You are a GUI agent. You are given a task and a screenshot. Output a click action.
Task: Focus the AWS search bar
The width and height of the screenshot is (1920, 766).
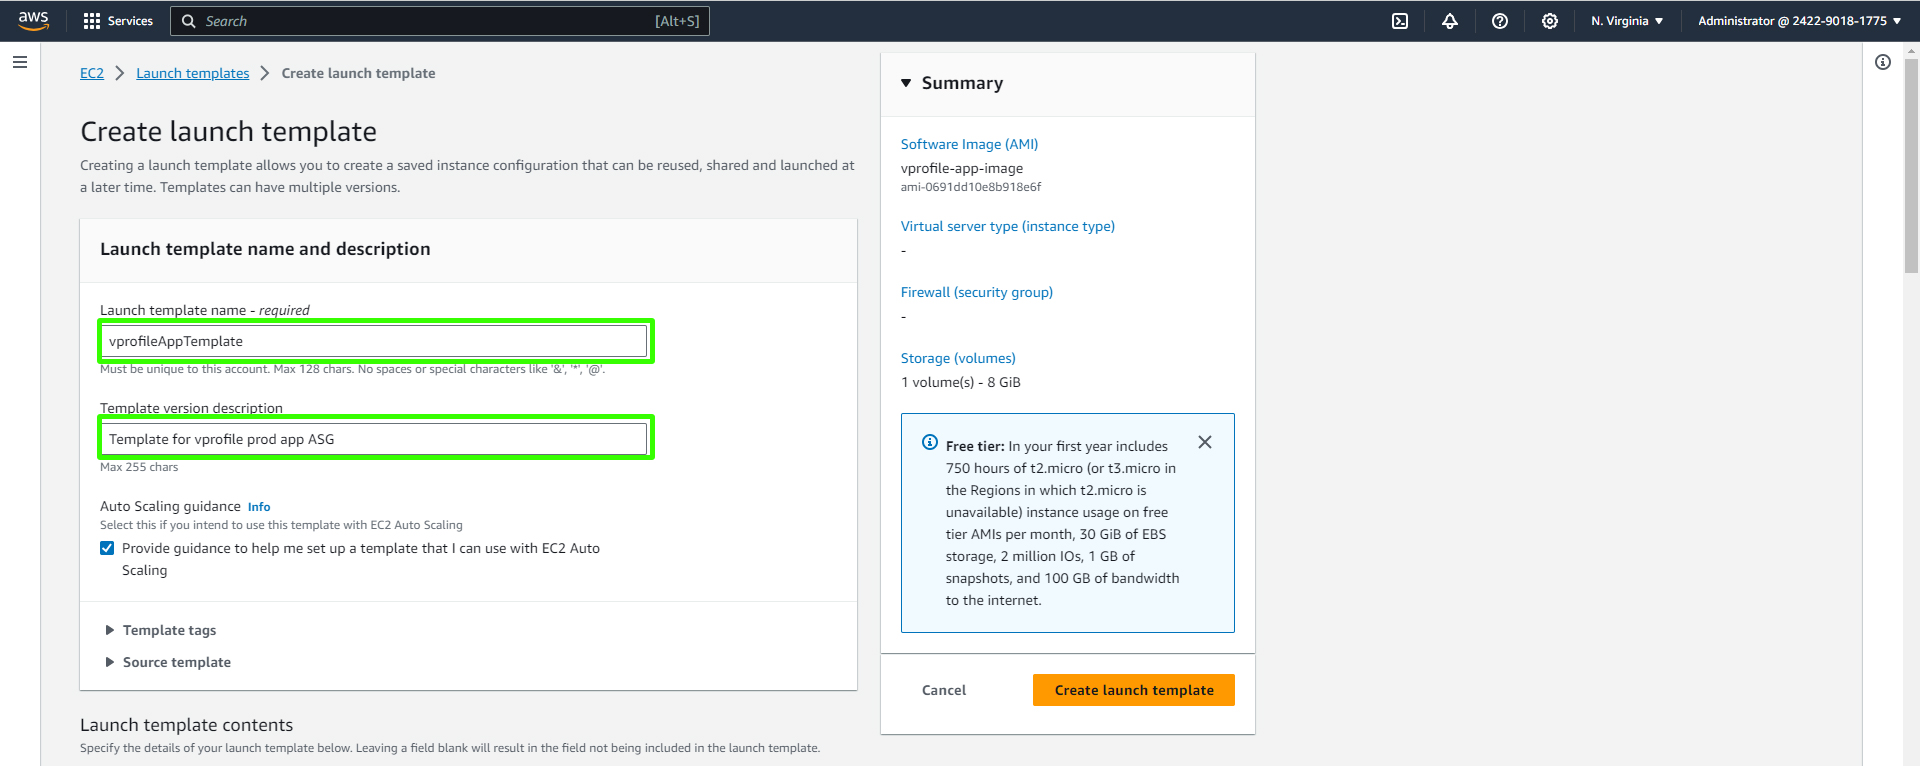(x=440, y=21)
